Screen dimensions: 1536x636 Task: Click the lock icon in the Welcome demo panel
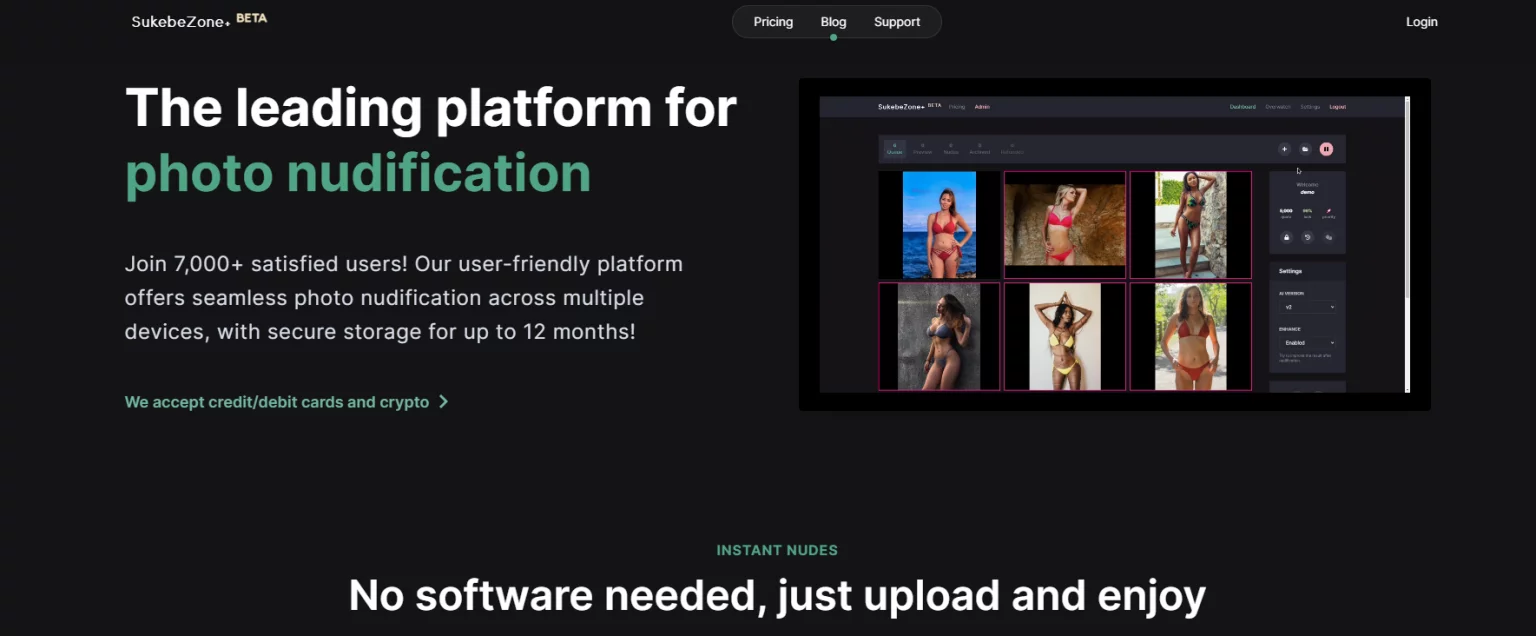(x=1286, y=237)
